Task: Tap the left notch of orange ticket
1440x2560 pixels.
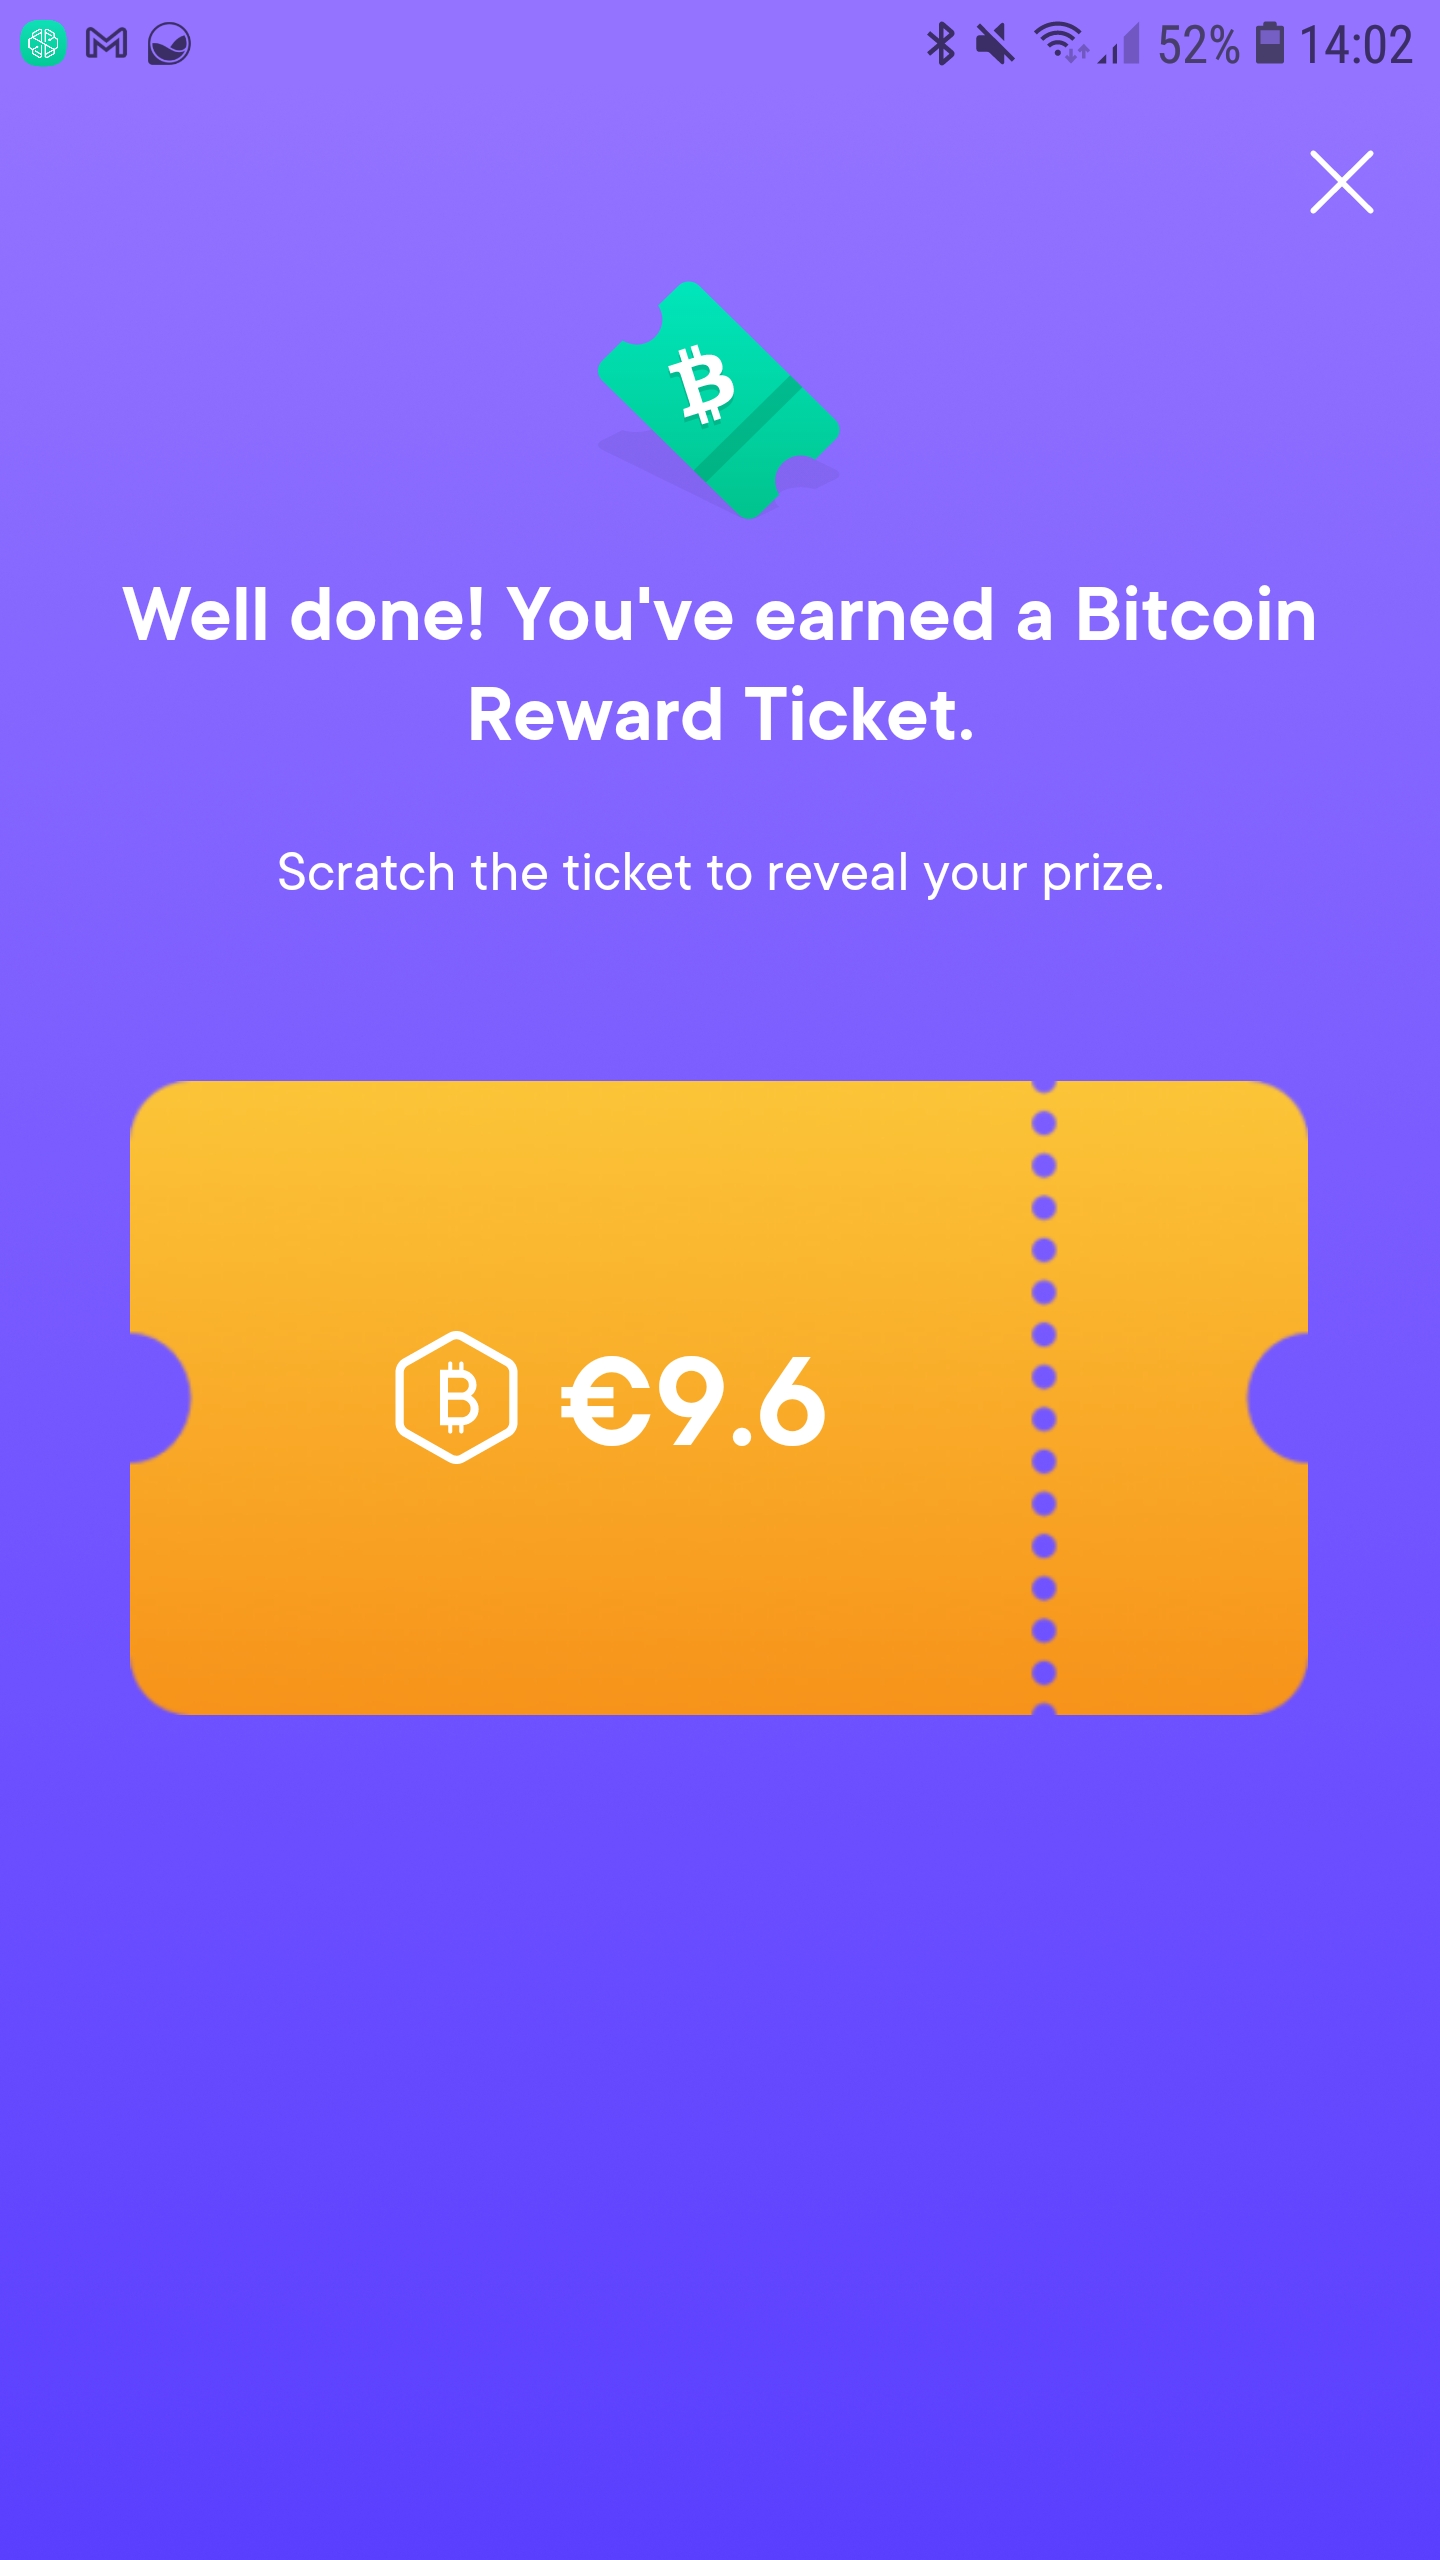Action: (x=158, y=1397)
